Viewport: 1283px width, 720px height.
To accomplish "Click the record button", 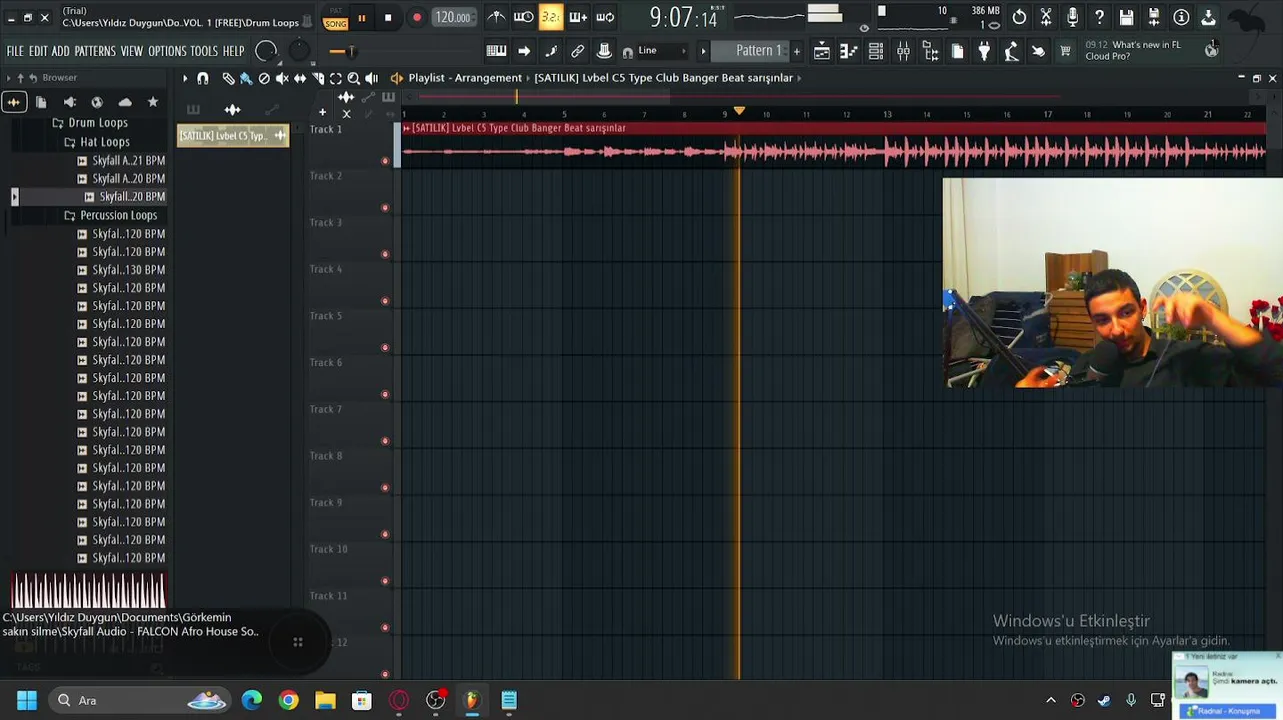I will [416, 18].
